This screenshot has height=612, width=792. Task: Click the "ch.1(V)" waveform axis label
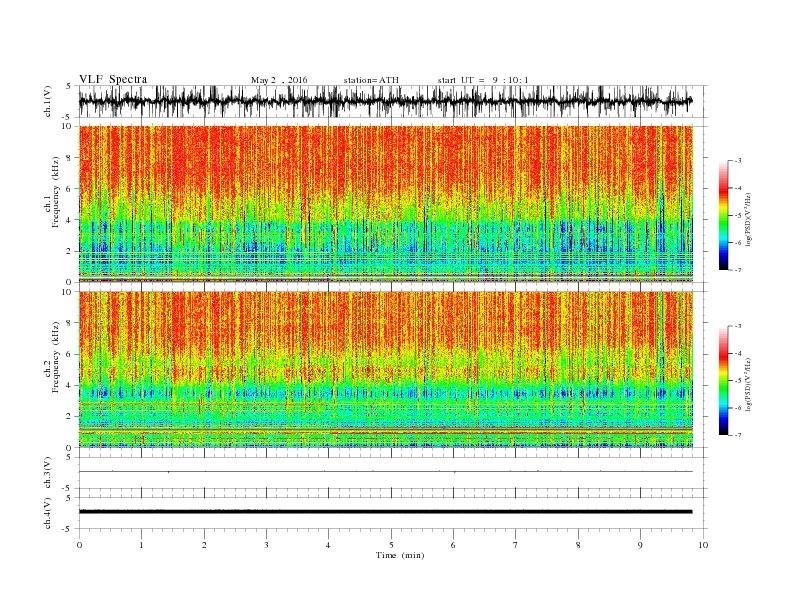coord(47,101)
